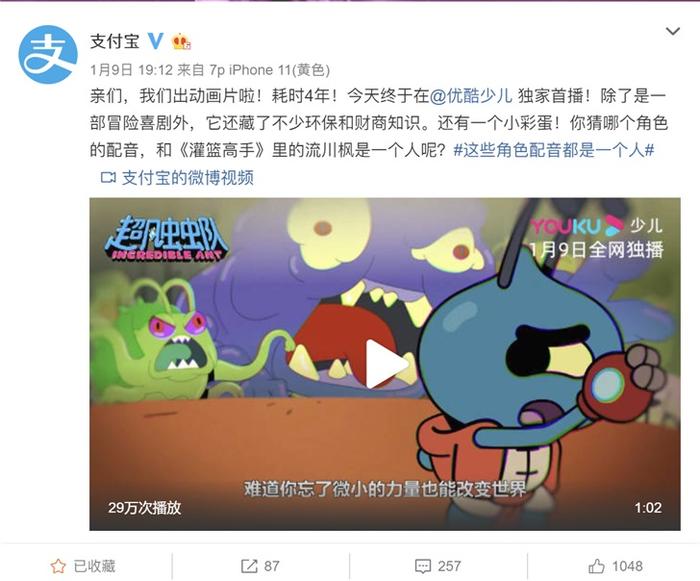Click the post timestamp 1月9日 19:12

click(131, 70)
